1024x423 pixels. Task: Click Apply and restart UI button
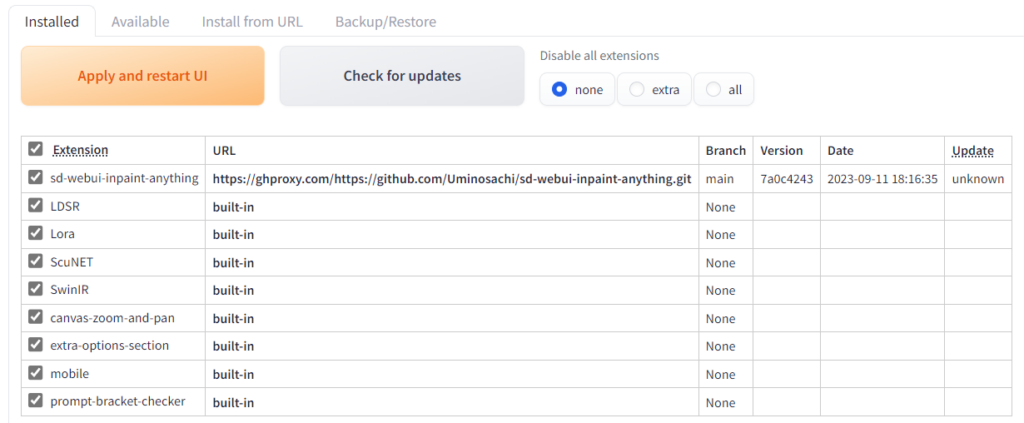click(x=142, y=76)
